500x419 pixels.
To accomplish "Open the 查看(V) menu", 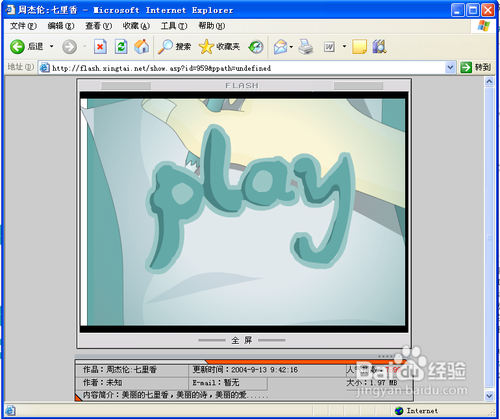I will [98, 26].
